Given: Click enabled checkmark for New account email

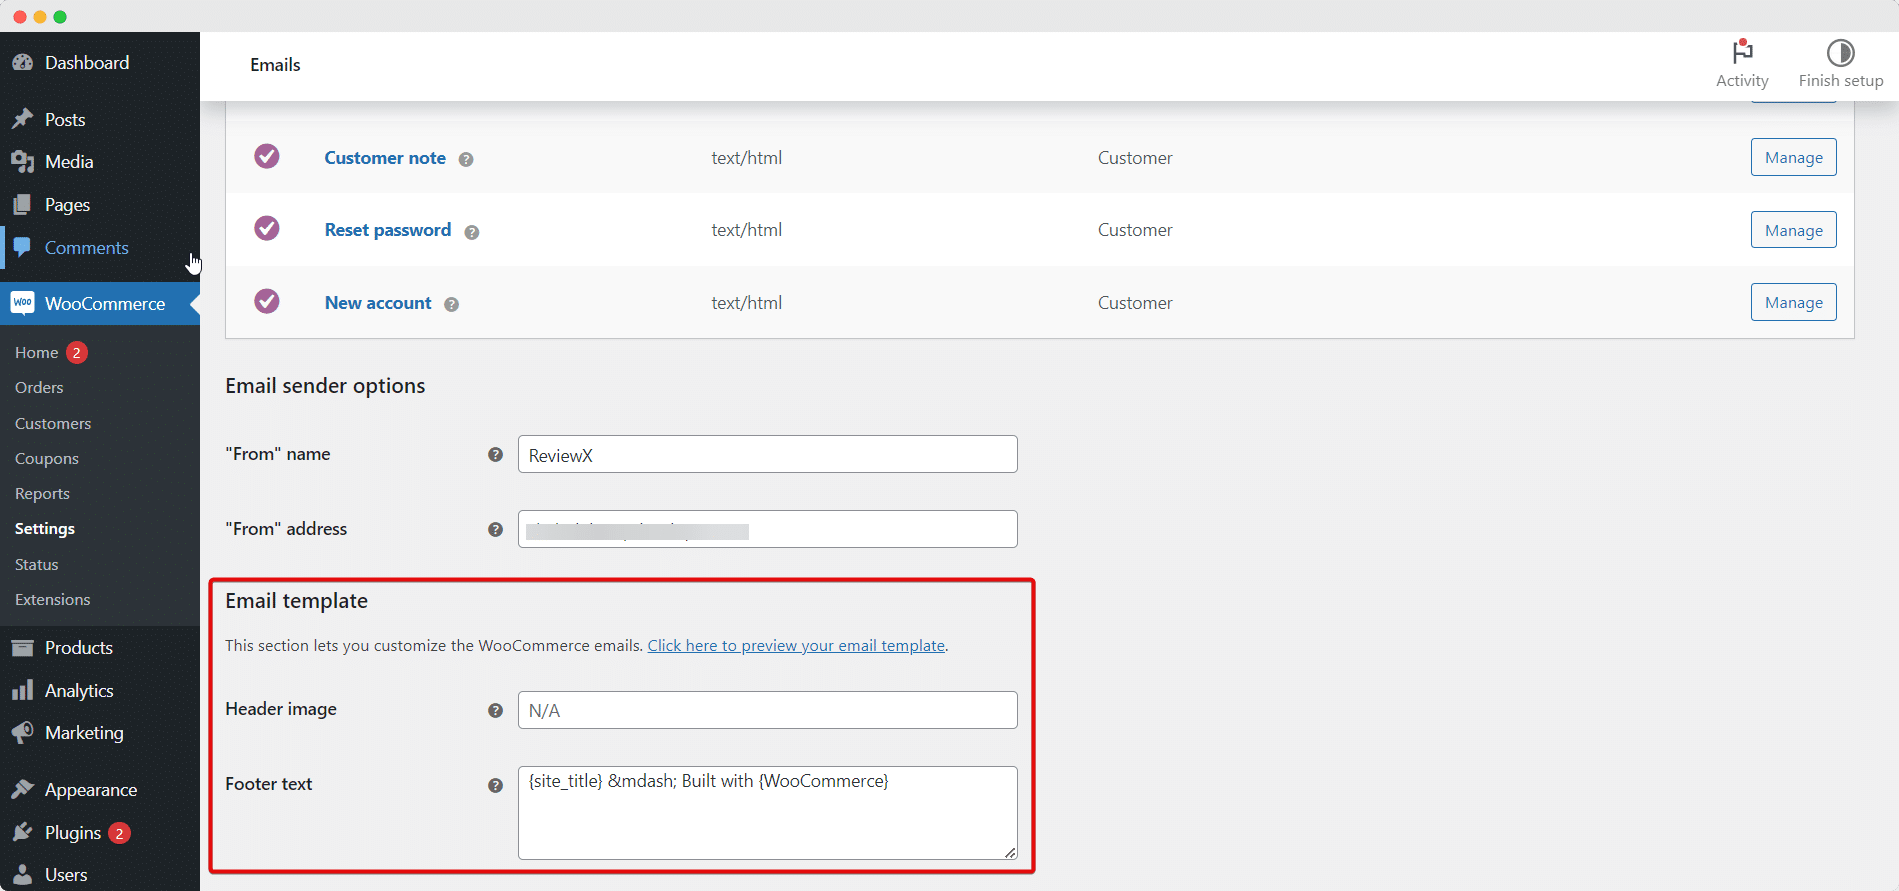Looking at the screenshot, I should 267,301.
